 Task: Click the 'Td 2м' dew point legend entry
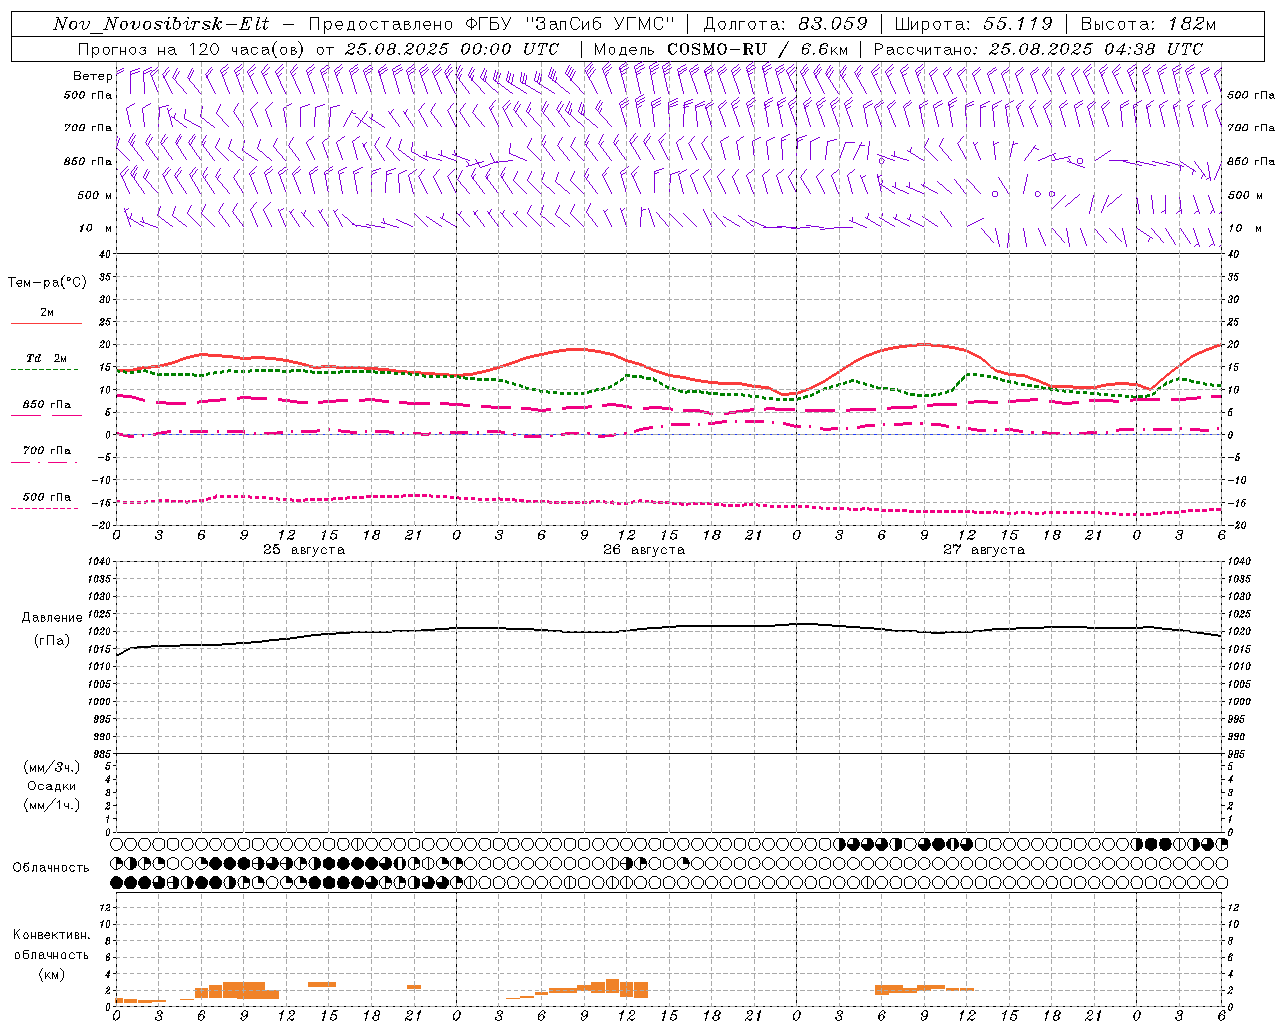[46, 358]
